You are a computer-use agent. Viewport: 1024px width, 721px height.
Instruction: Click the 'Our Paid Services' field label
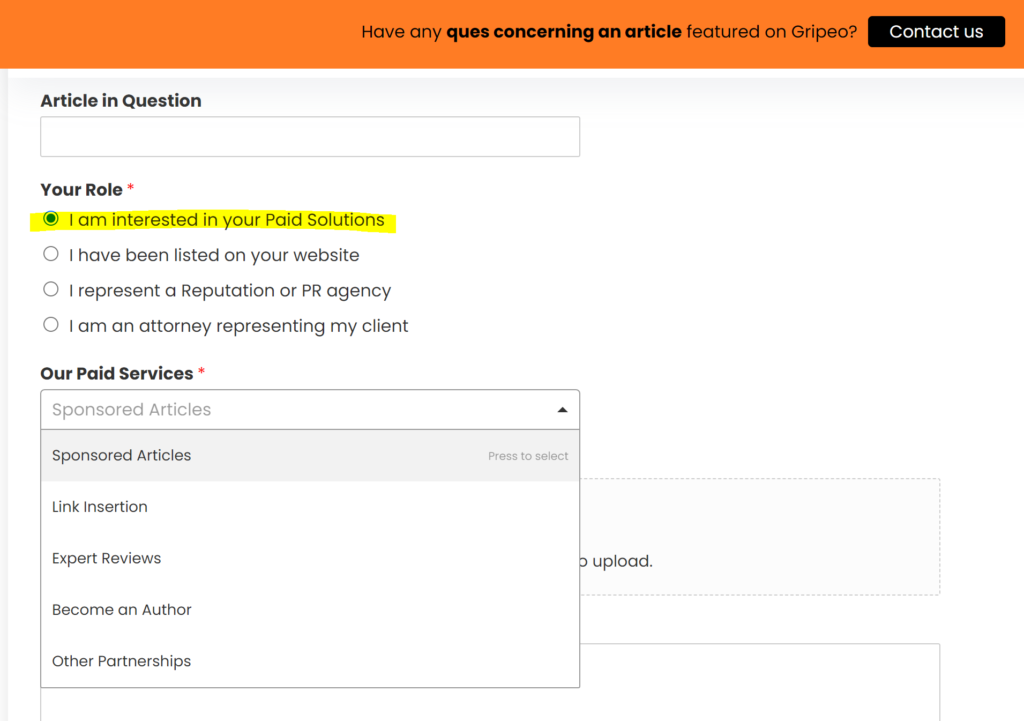(117, 374)
